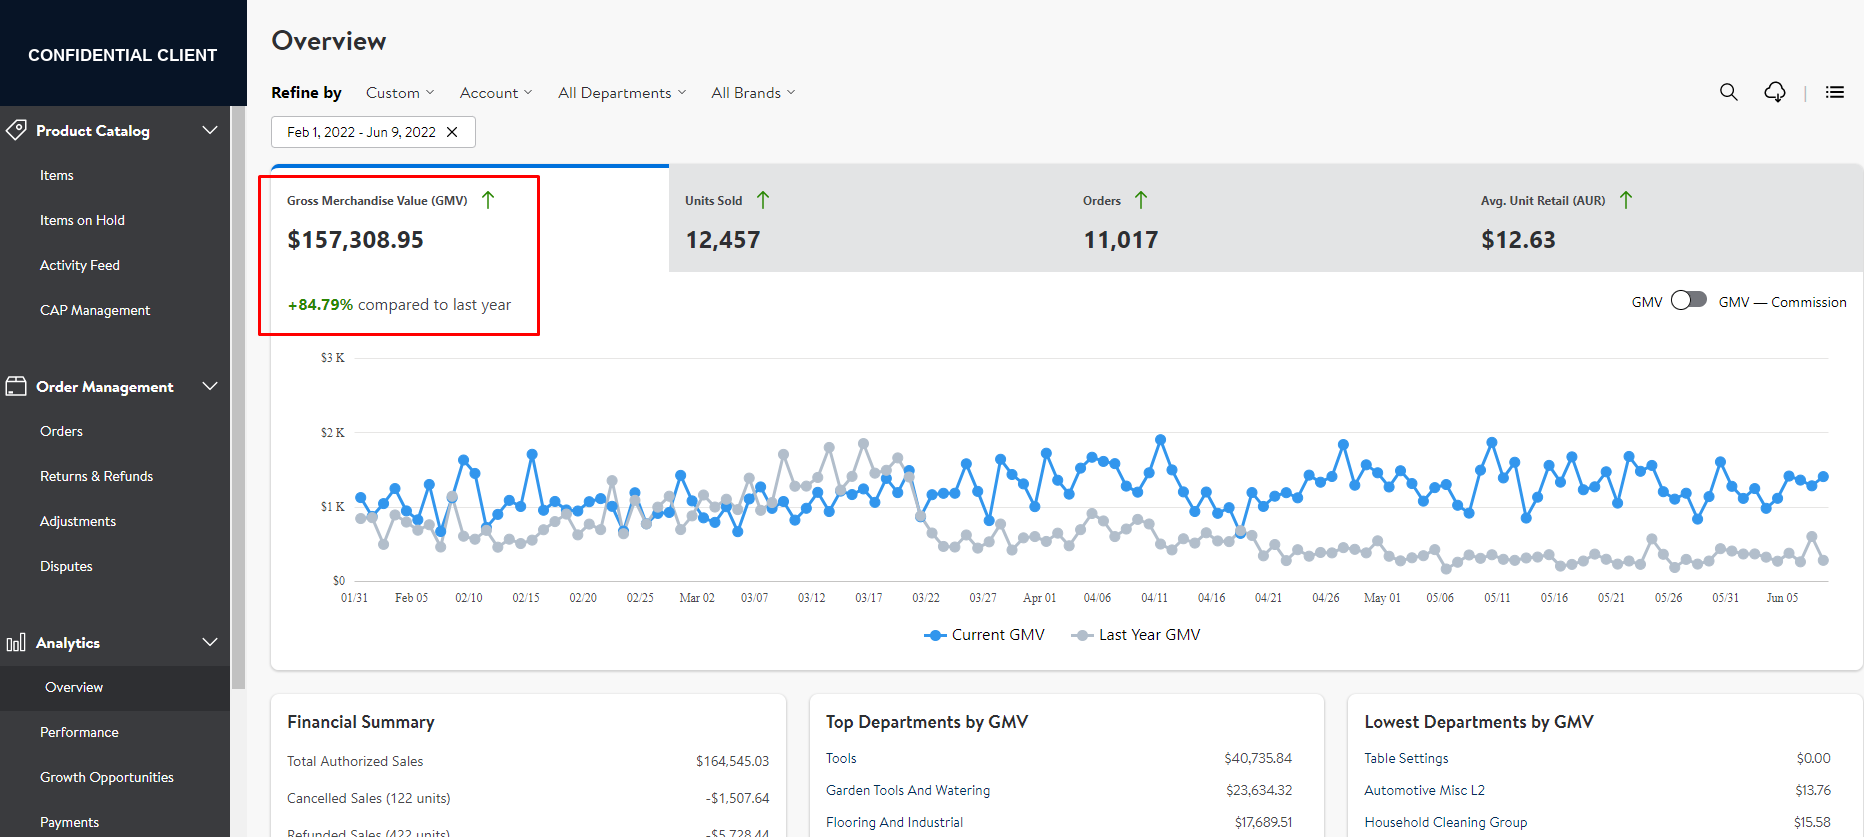The image size is (1864, 837).
Task: Click Automotive Misc L2 row
Action: tap(1597, 790)
